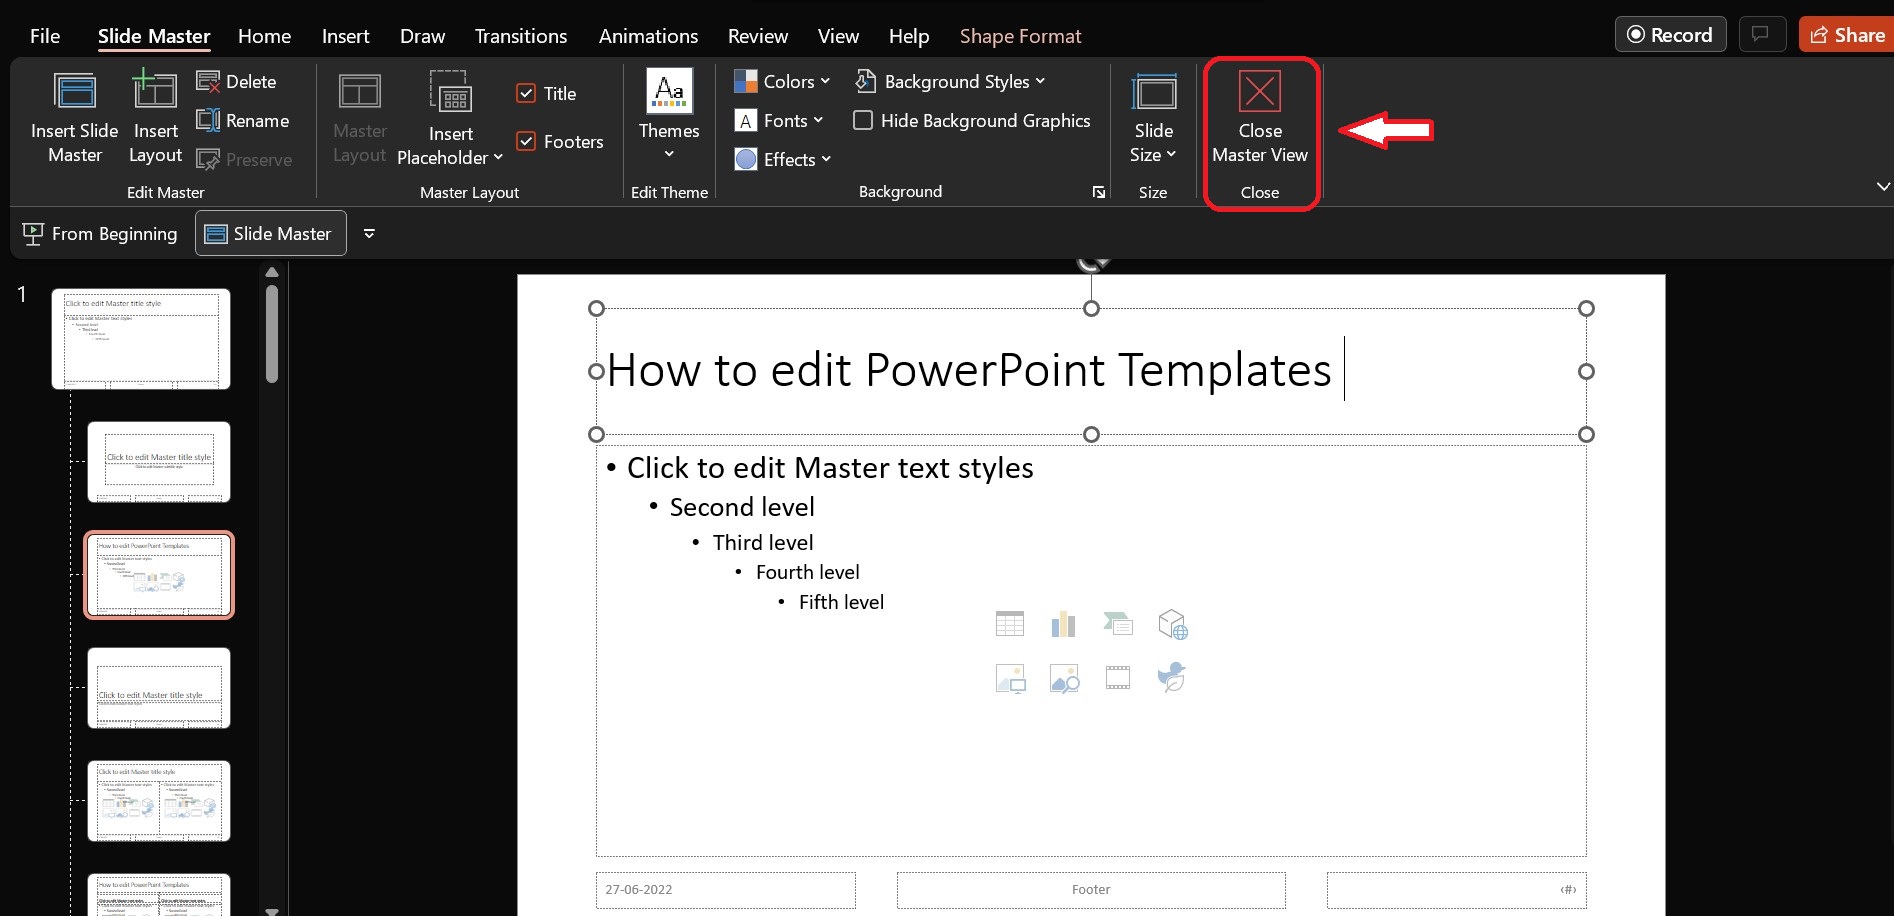The width and height of the screenshot is (1894, 916).
Task: Expand Background Styles menu
Action: 951,82
